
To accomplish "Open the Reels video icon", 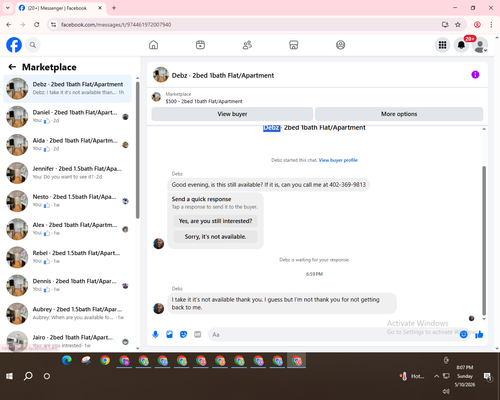I will [200, 45].
